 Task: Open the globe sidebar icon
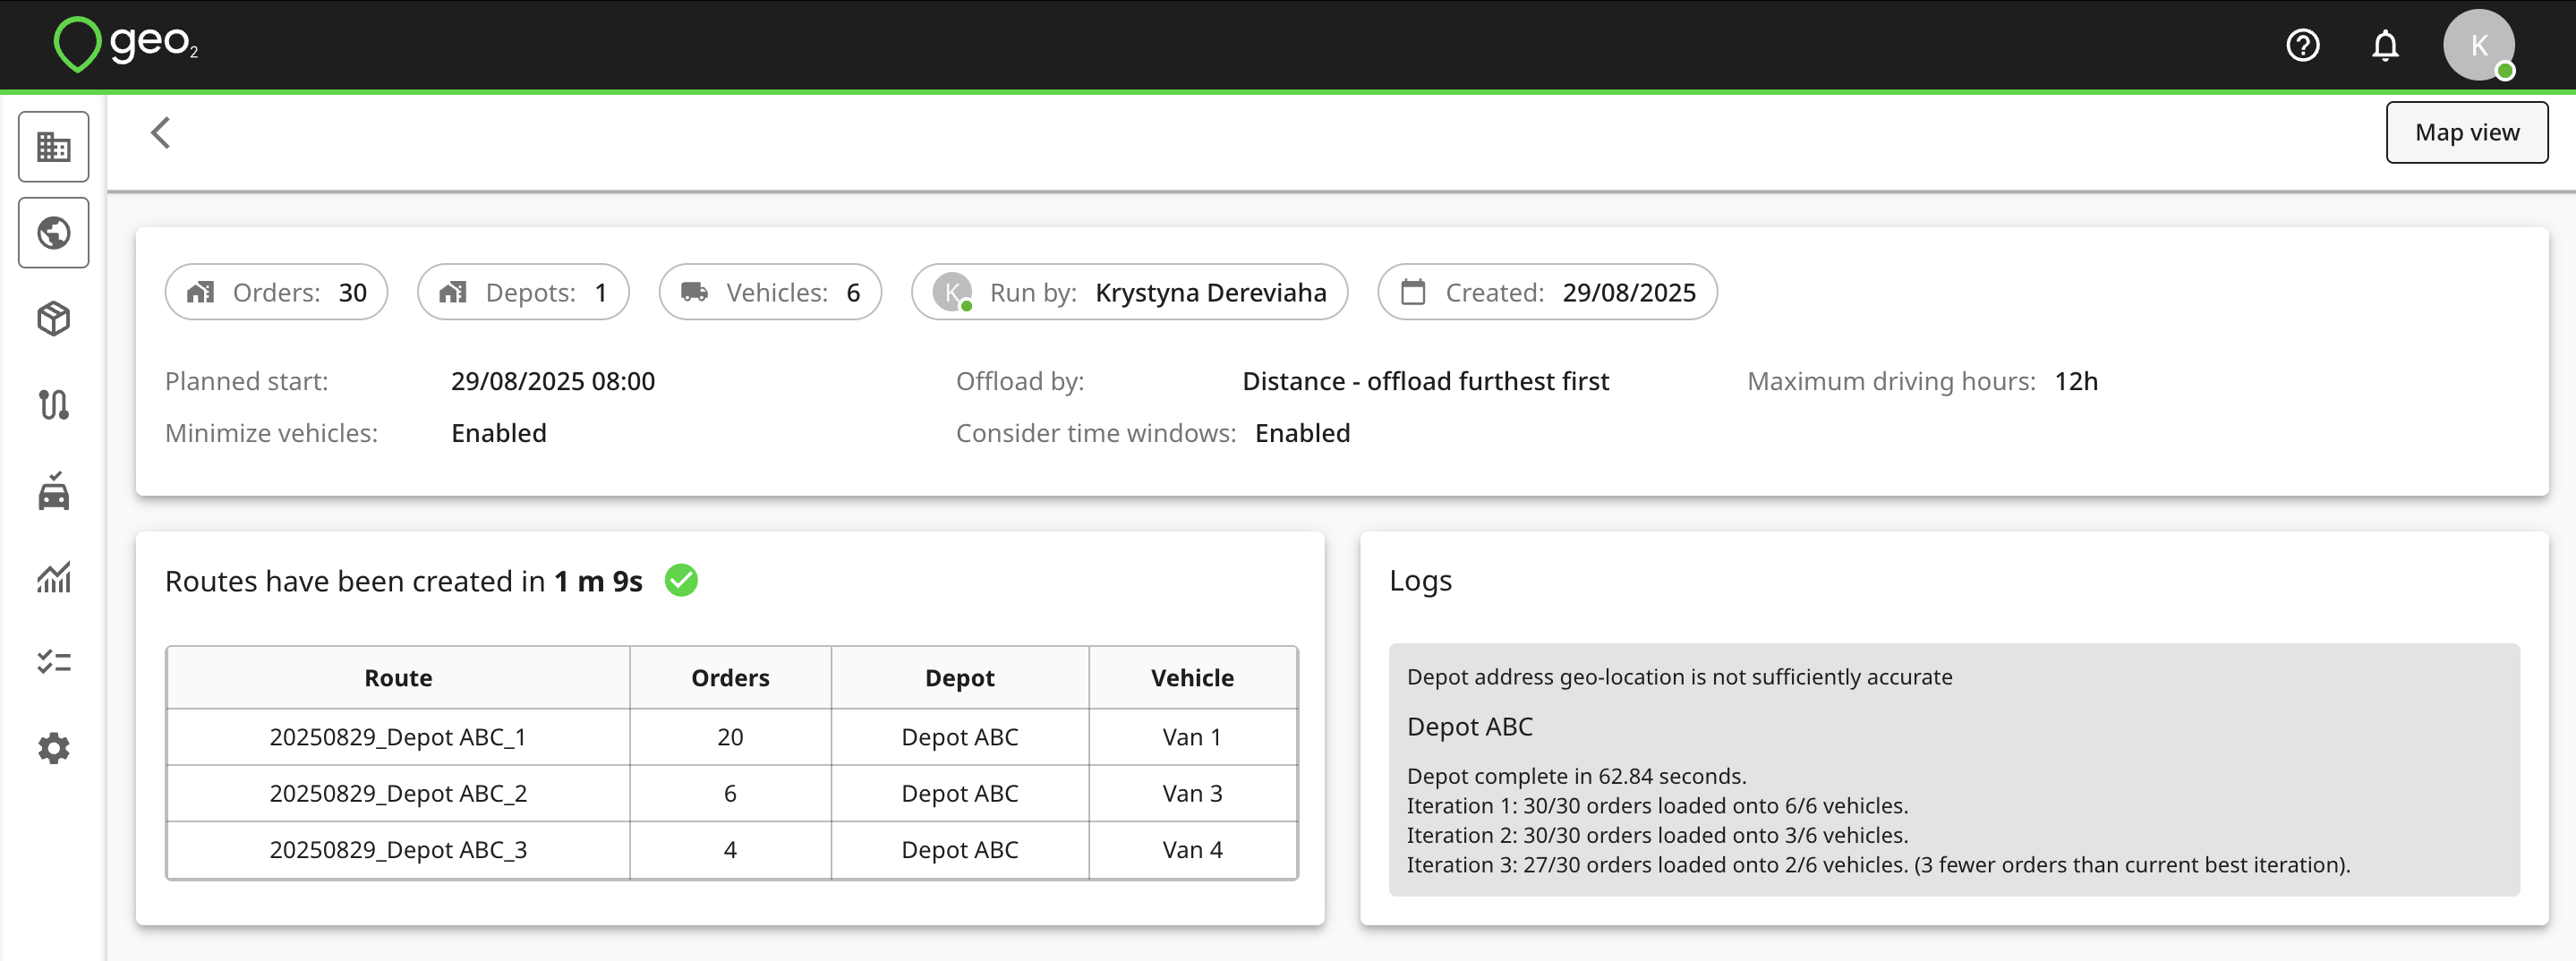[54, 233]
